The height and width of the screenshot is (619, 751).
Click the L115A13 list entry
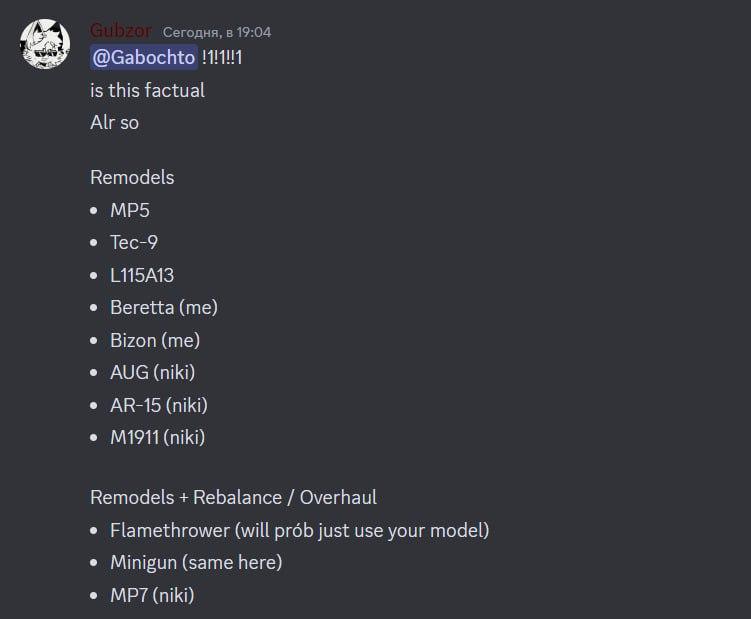pyautogui.click(x=142, y=275)
